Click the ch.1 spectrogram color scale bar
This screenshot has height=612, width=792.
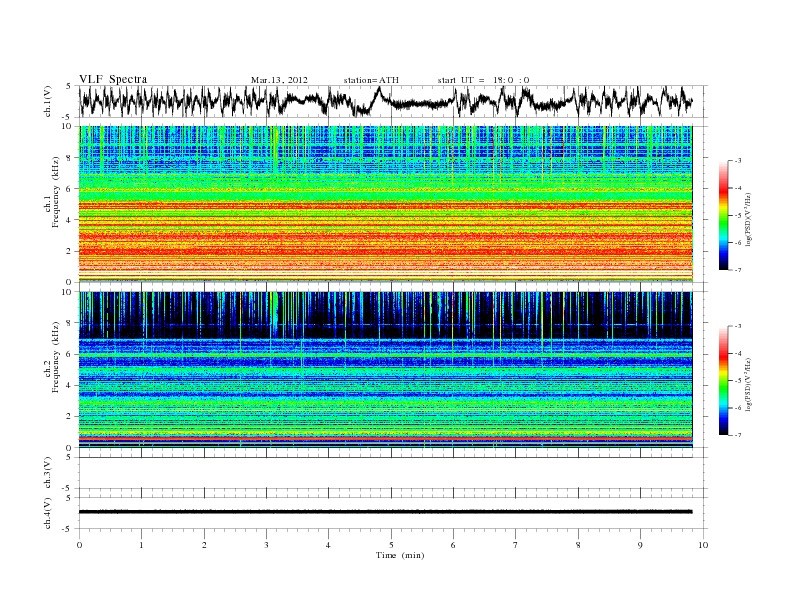click(723, 215)
